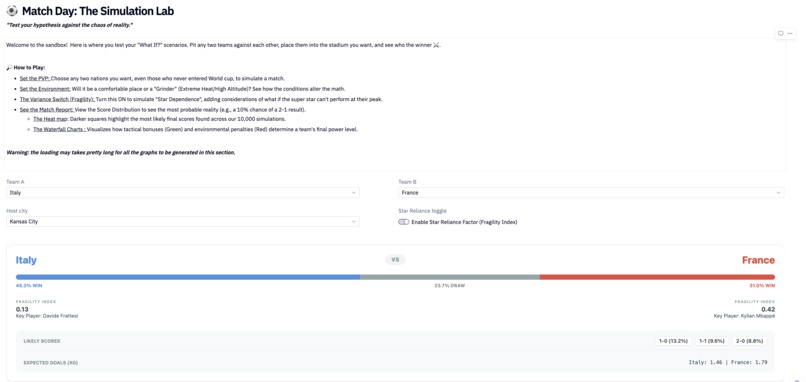Screen dimensions: 806x382
Task: Click the 1-1 (9.6%) likely score chip
Action: (x=711, y=341)
